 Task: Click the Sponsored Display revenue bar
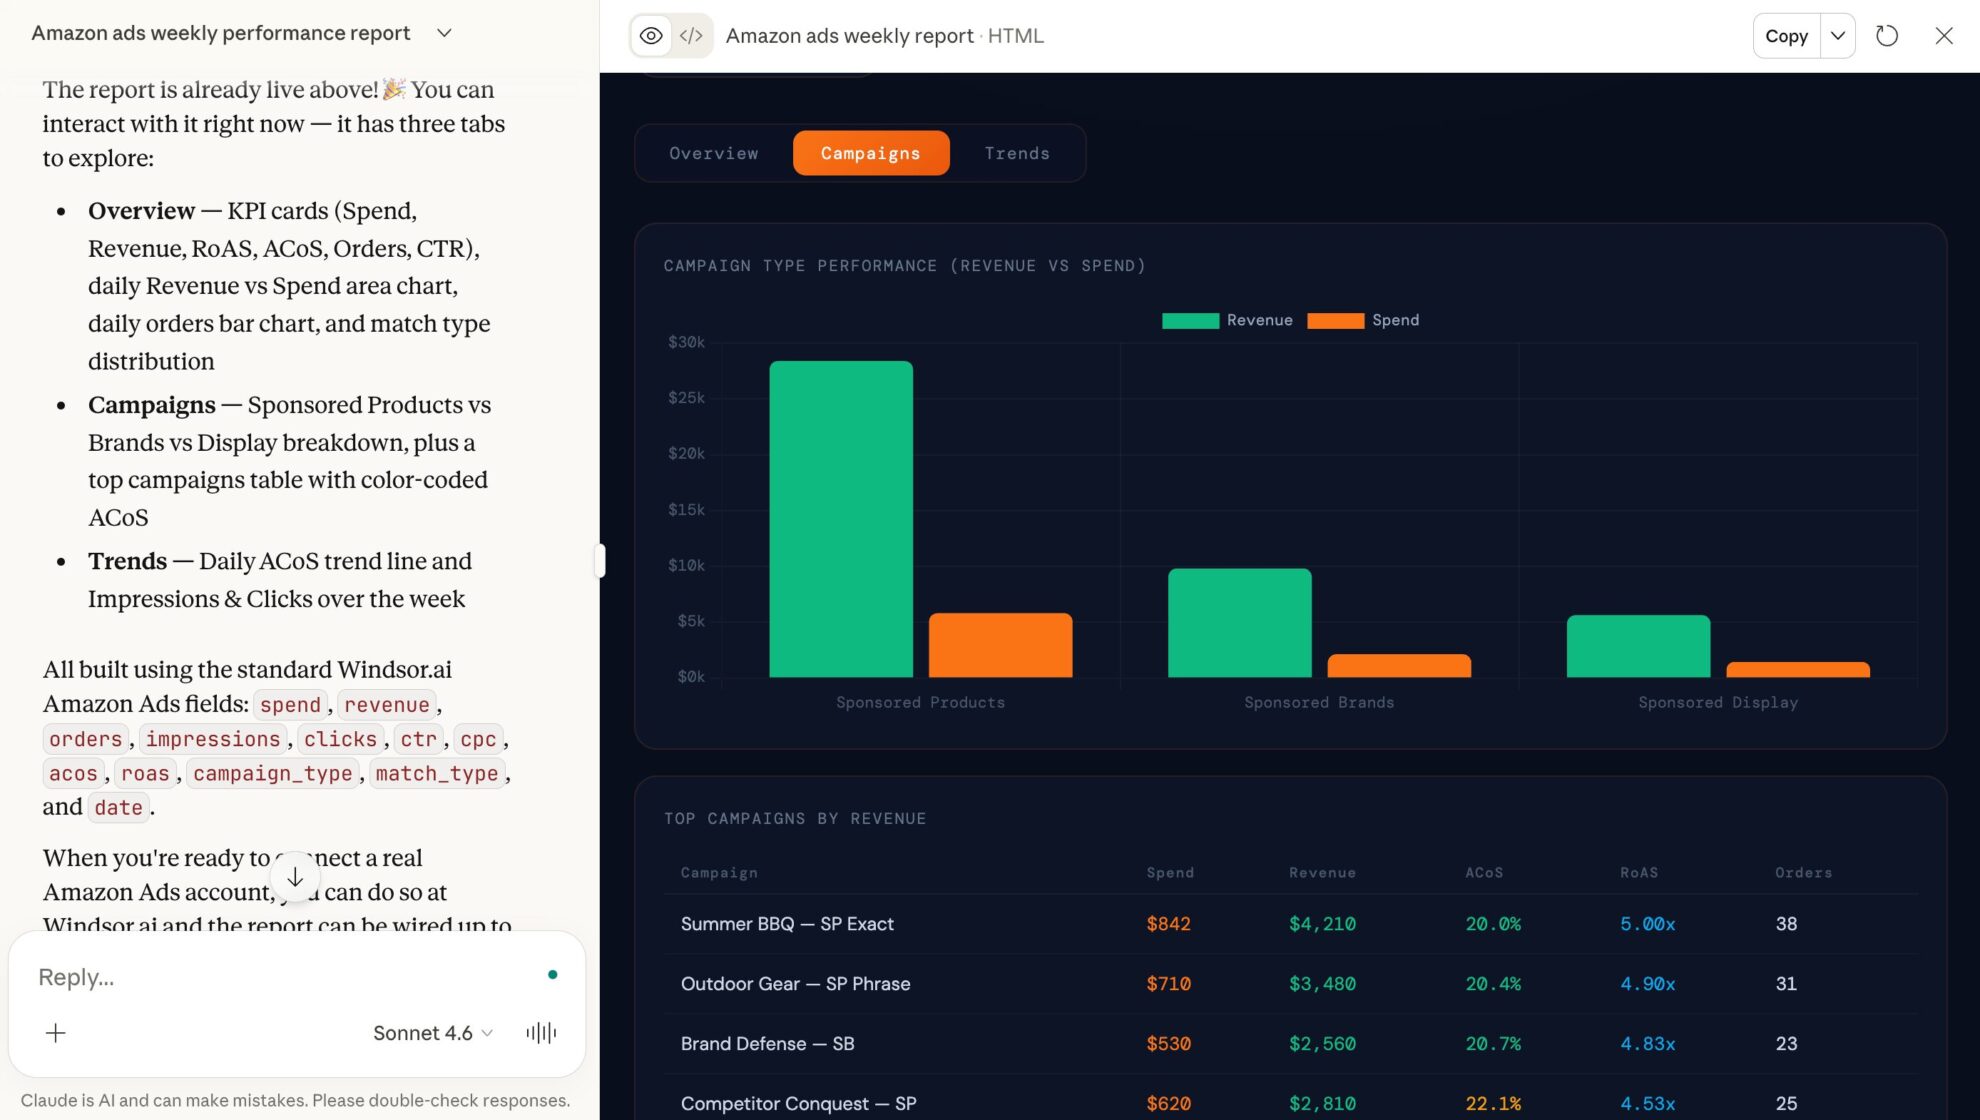1638,646
